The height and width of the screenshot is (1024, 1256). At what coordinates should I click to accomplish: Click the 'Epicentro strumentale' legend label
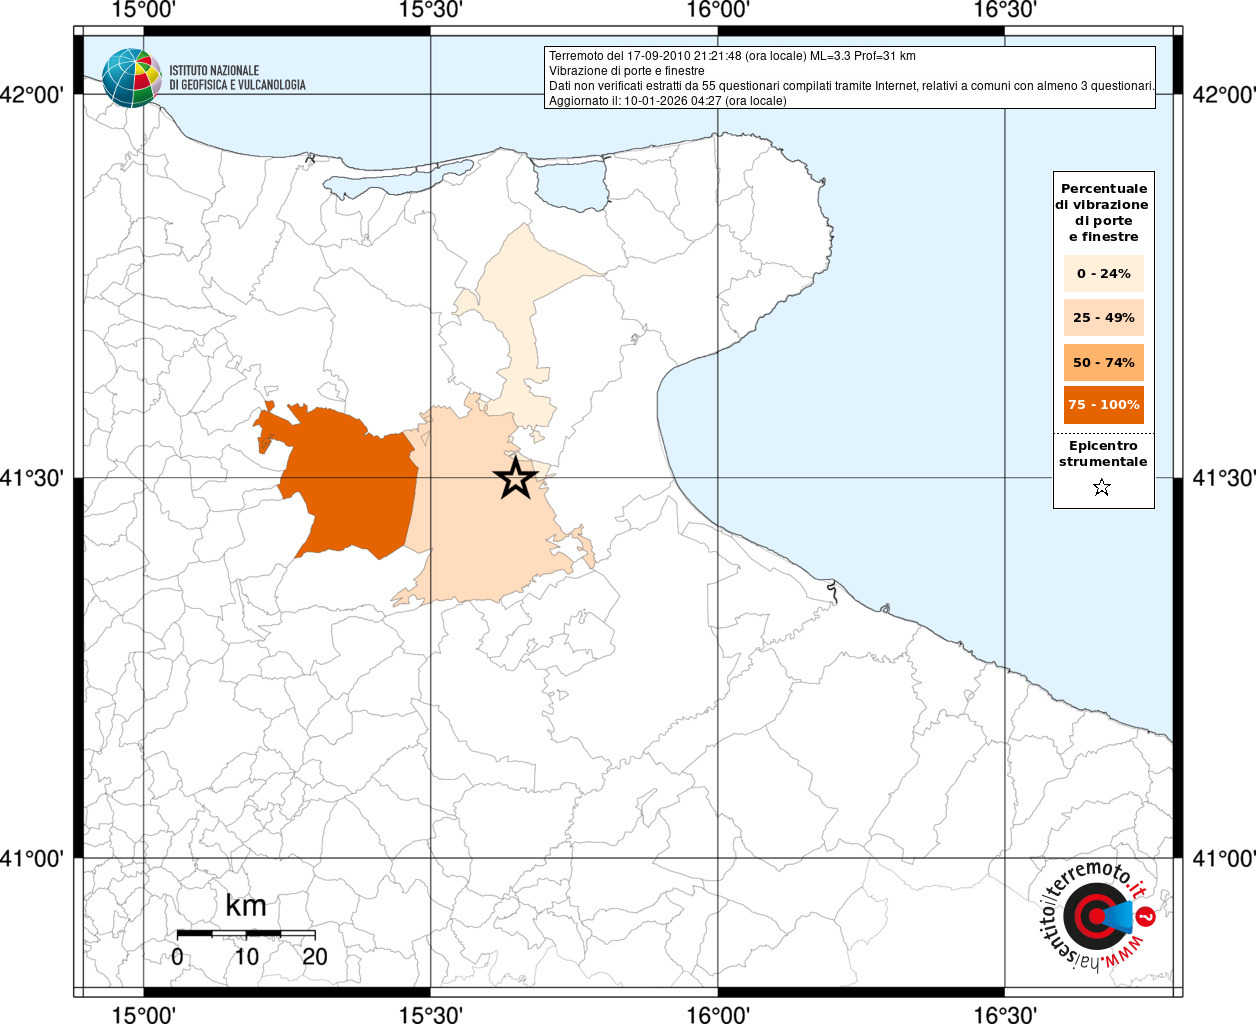[1103, 454]
